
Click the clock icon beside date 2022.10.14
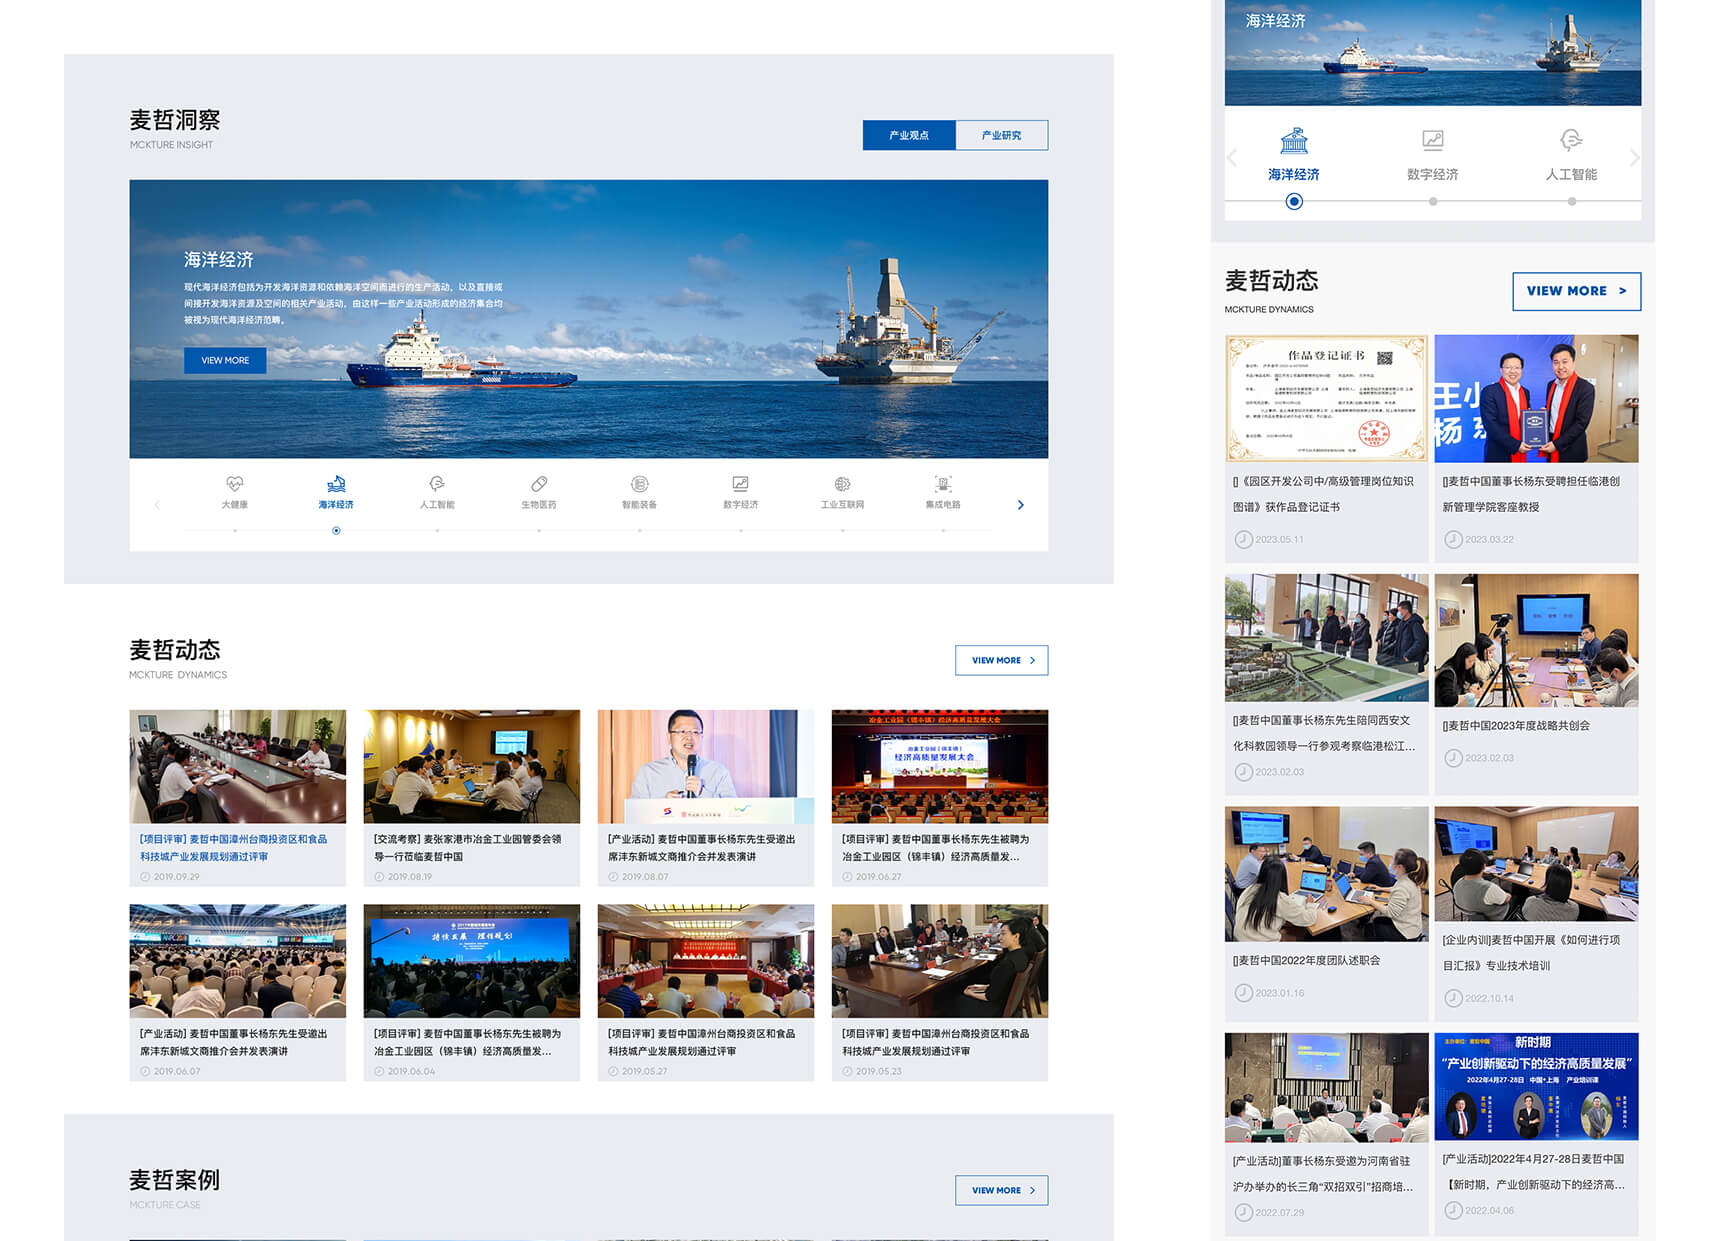1453,998
